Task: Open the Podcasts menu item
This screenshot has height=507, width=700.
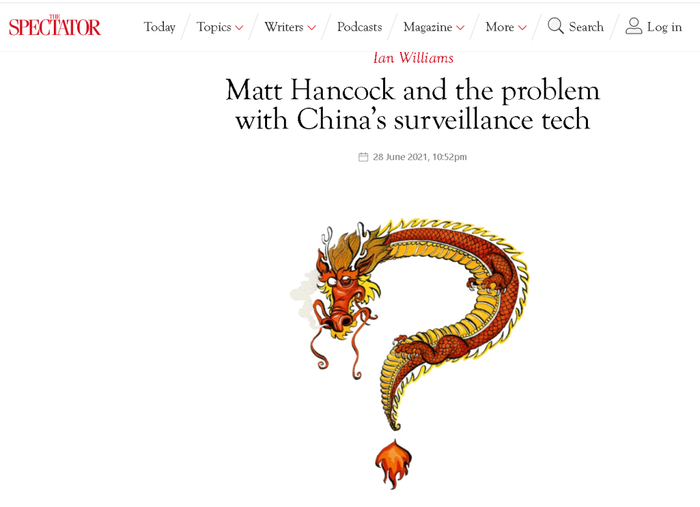Action: [359, 27]
